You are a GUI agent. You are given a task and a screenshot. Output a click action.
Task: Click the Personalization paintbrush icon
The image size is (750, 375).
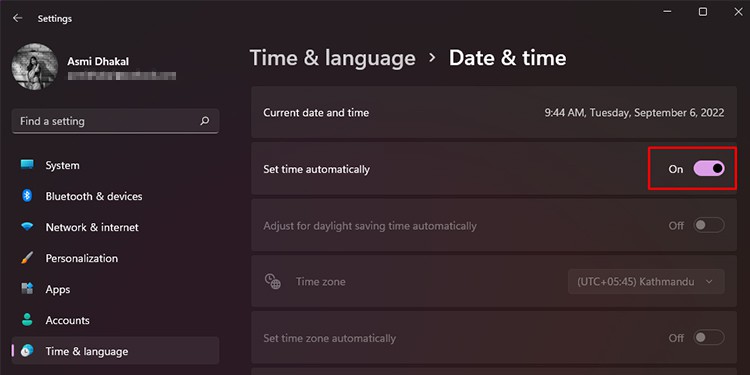coord(27,258)
